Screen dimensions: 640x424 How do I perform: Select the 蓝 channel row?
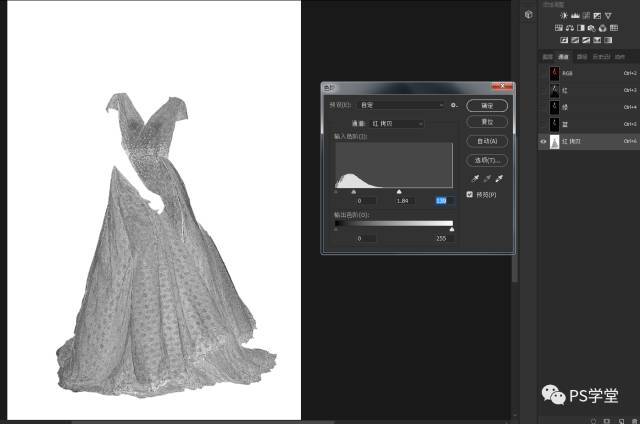point(589,124)
